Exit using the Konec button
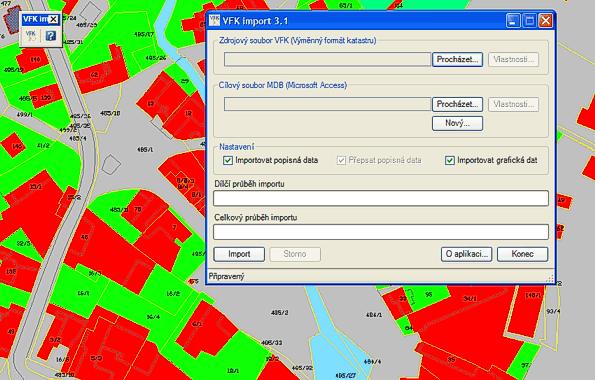 click(523, 254)
